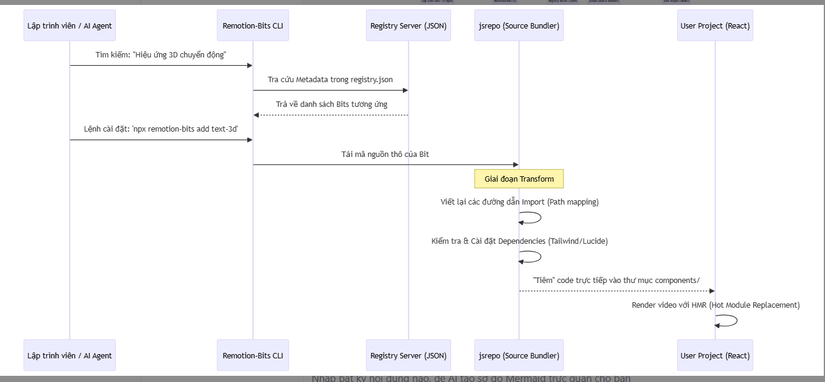Click the top "Registry Server (JSON)" participant box
Image resolution: width=825 pixels, height=382 pixels.
pyautogui.click(x=408, y=25)
